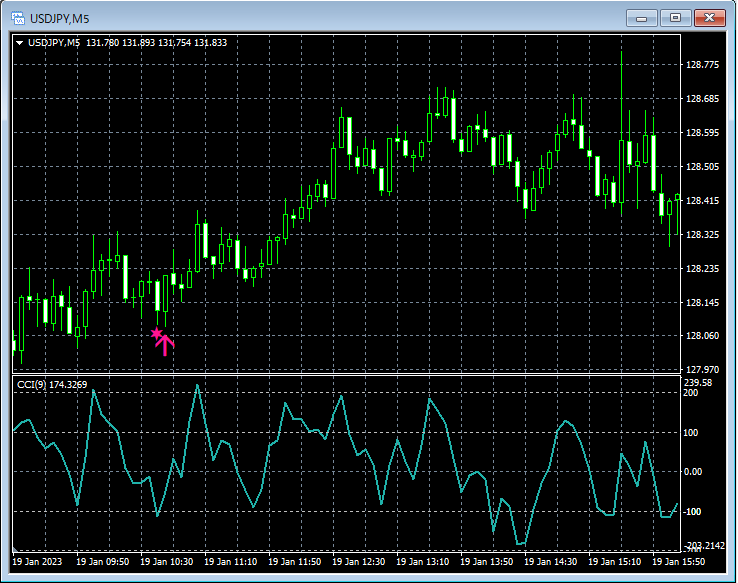Click the -203.2142 CCI scale minimum
Viewport: 738px width, 583px height.
(703, 545)
